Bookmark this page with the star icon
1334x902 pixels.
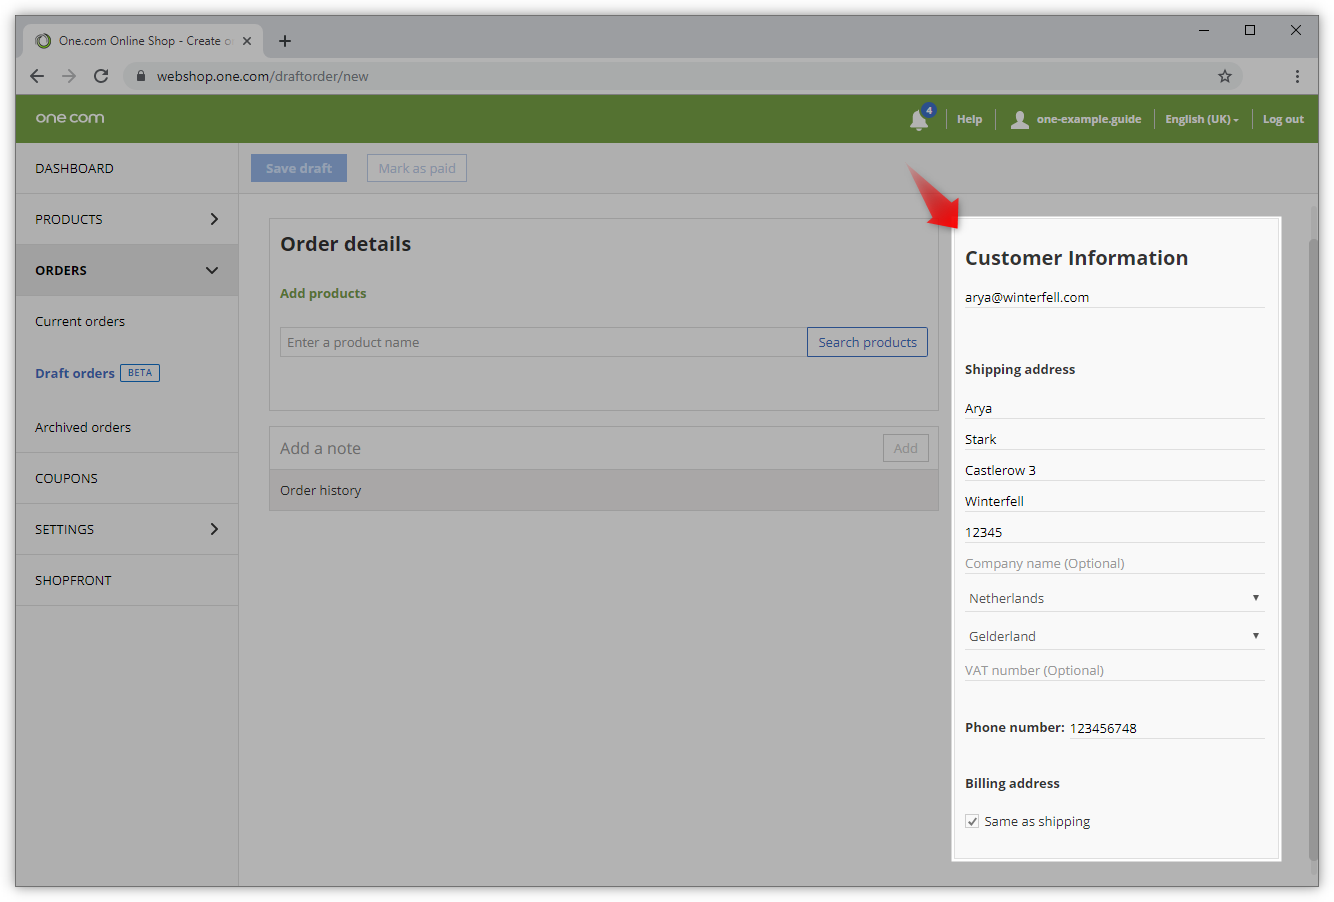[x=1225, y=75]
